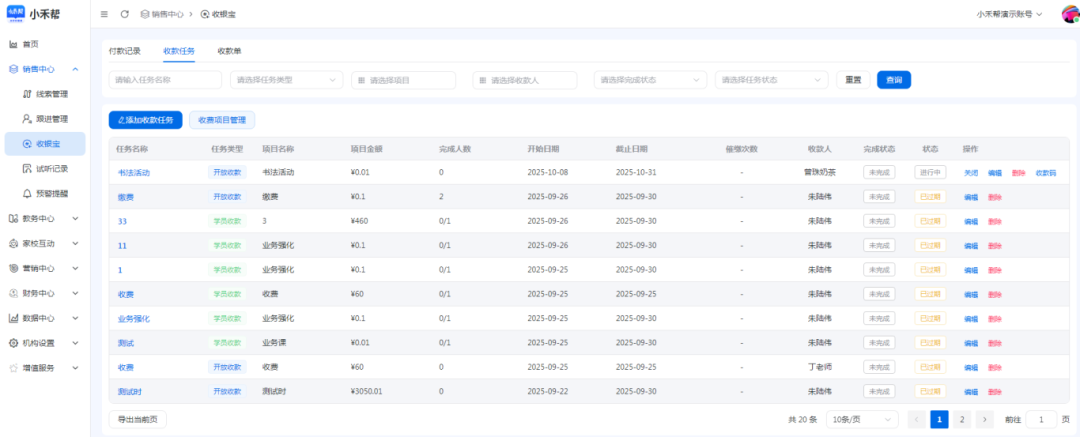Open the 请选择任务类型 dropdown
The width and height of the screenshot is (1080, 437).
286,80
